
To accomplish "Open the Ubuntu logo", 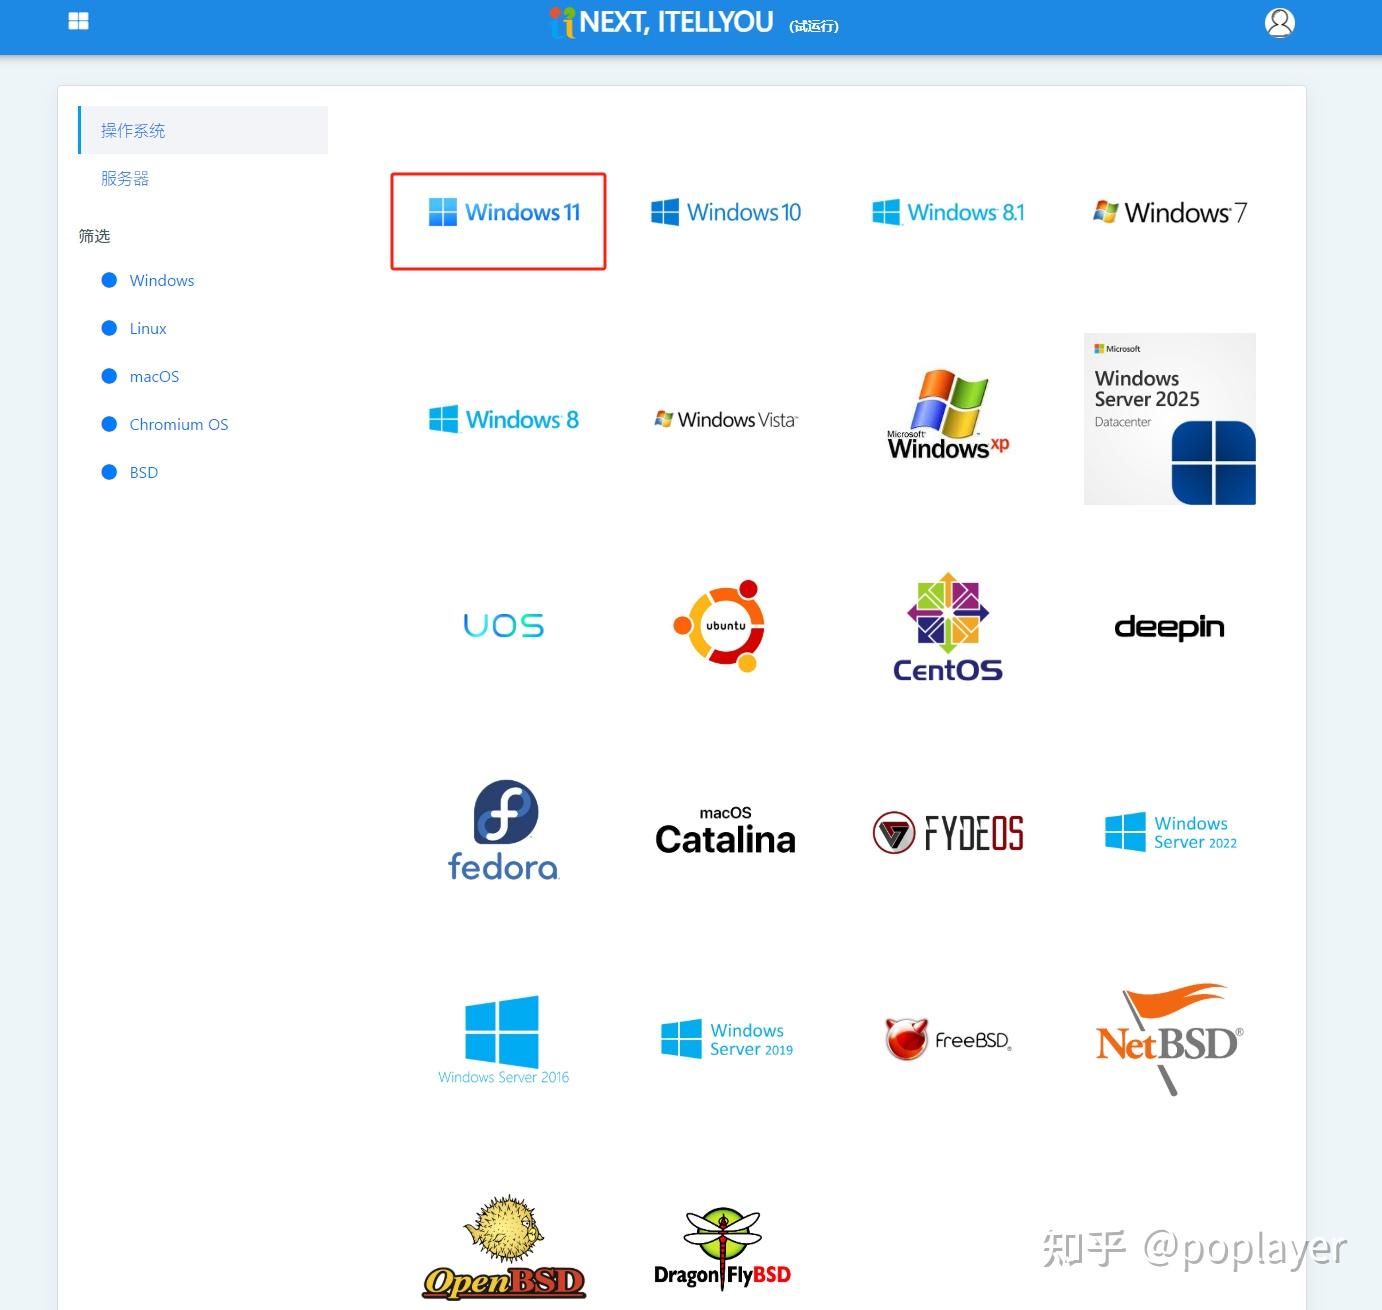I will (x=720, y=625).
